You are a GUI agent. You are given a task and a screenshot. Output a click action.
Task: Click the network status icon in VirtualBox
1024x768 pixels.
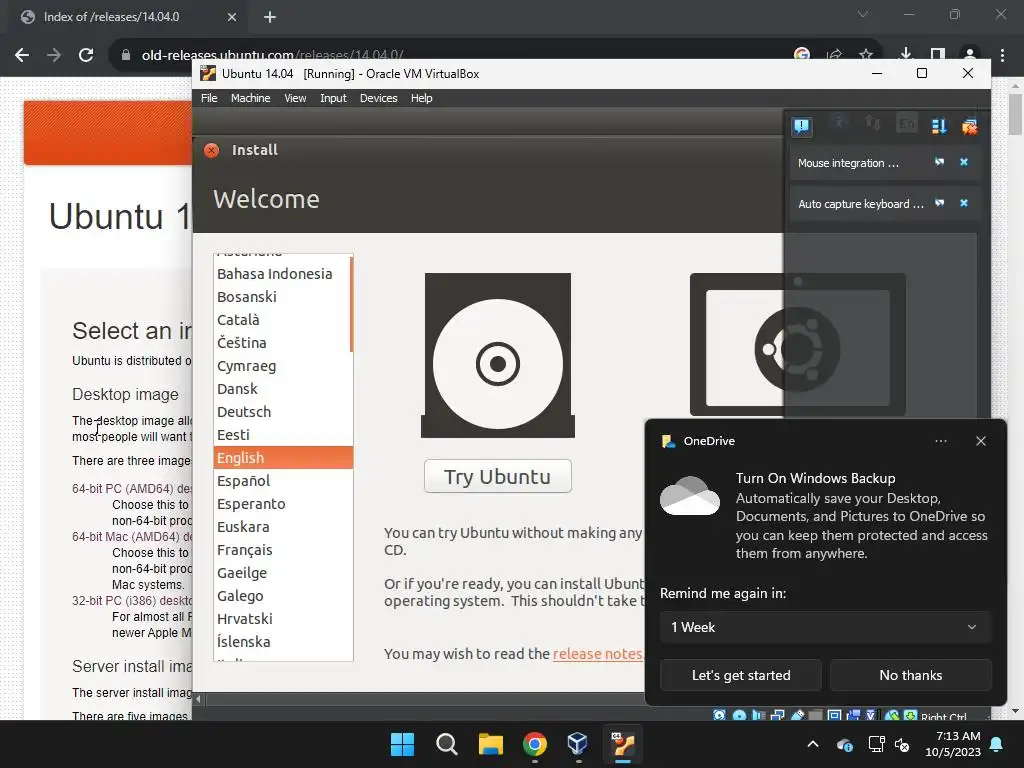pos(777,716)
